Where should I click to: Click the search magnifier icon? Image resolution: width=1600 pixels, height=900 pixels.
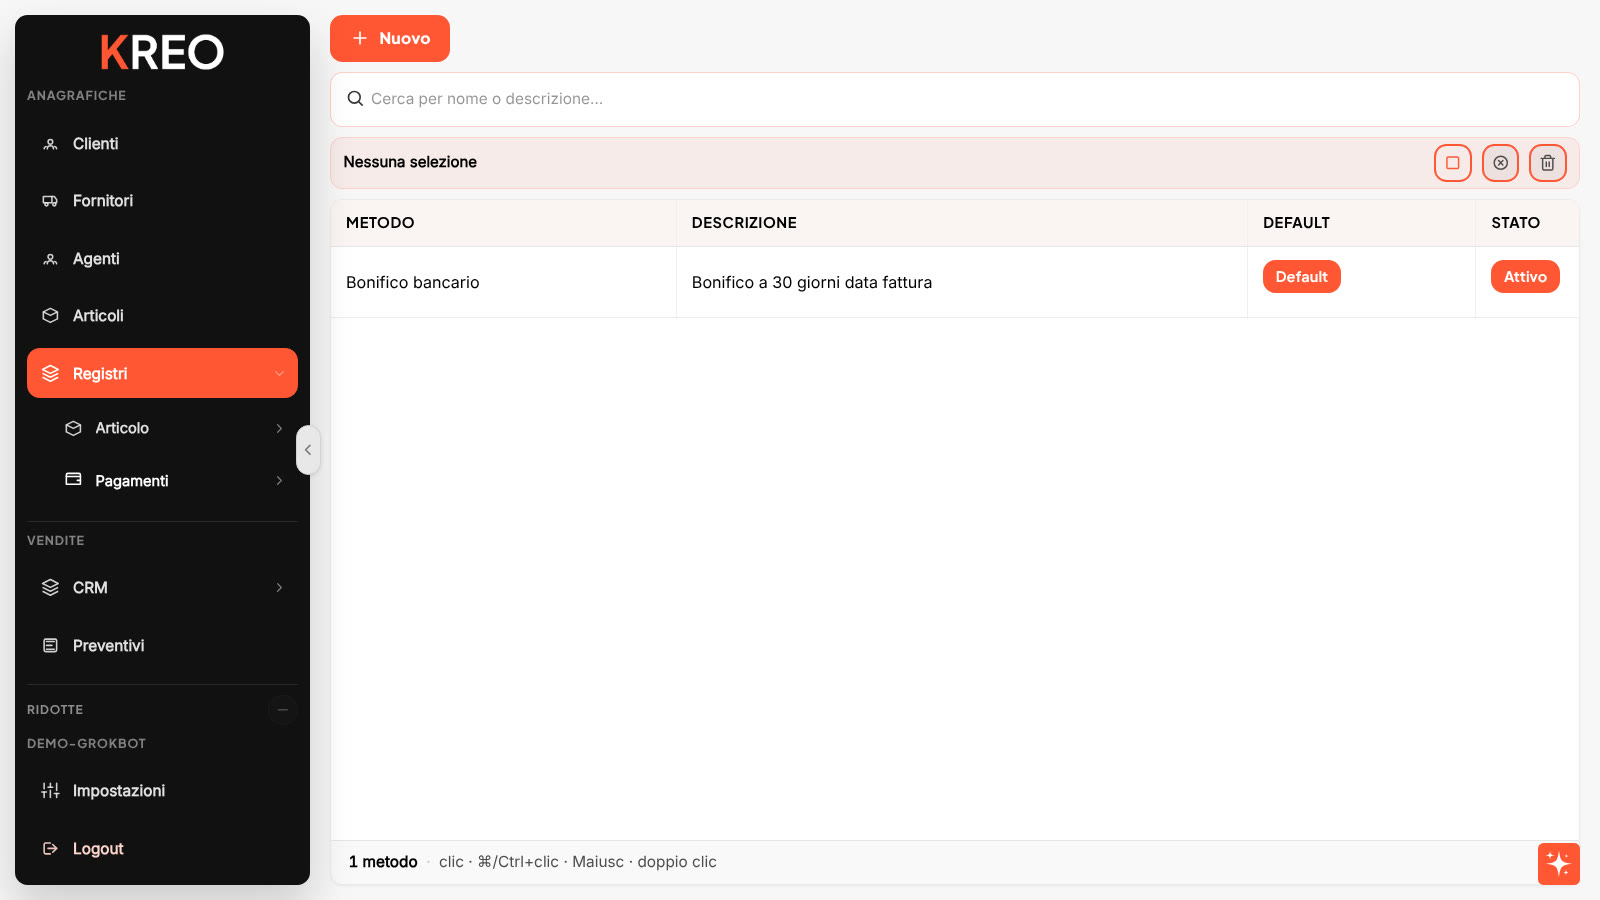355,99
